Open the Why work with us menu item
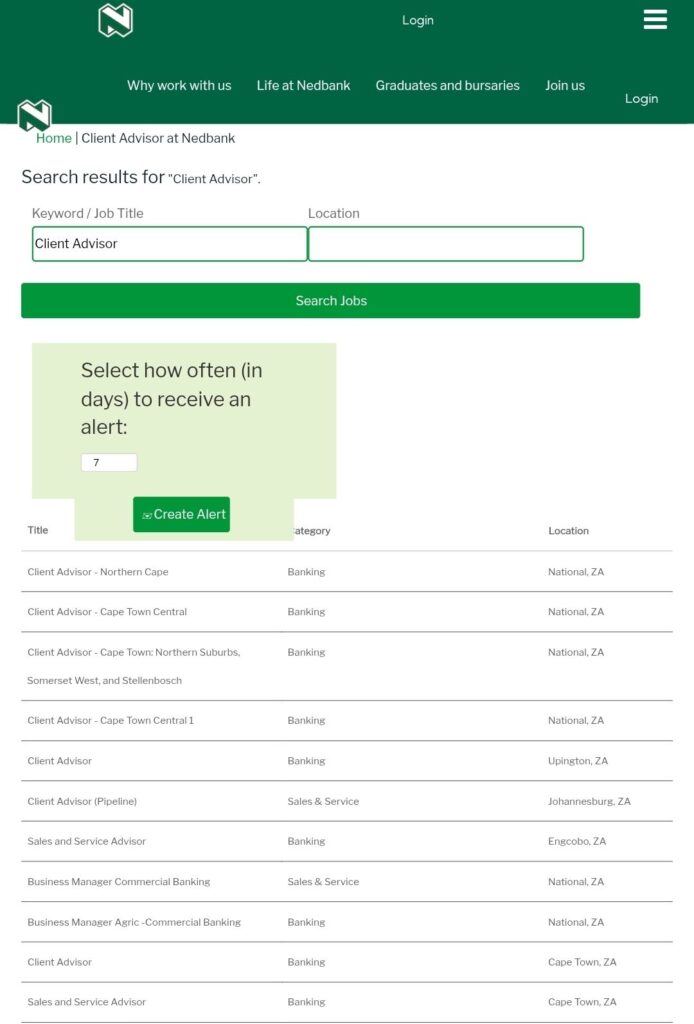 [x=178, y=86]
